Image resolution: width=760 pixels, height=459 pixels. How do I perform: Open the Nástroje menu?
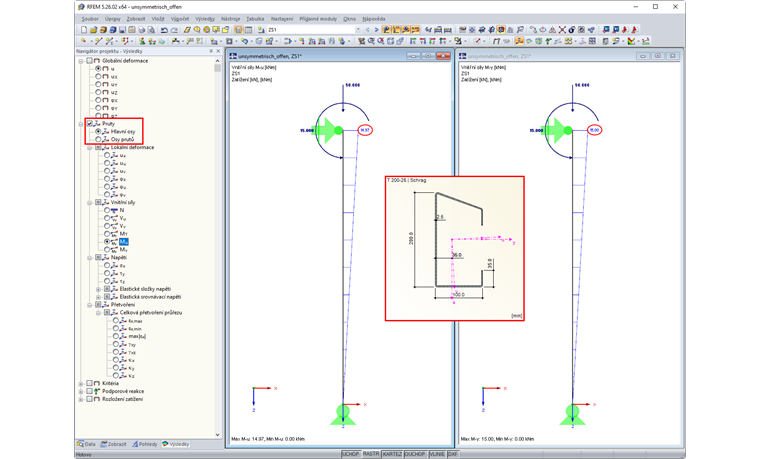tap(230, 19)
